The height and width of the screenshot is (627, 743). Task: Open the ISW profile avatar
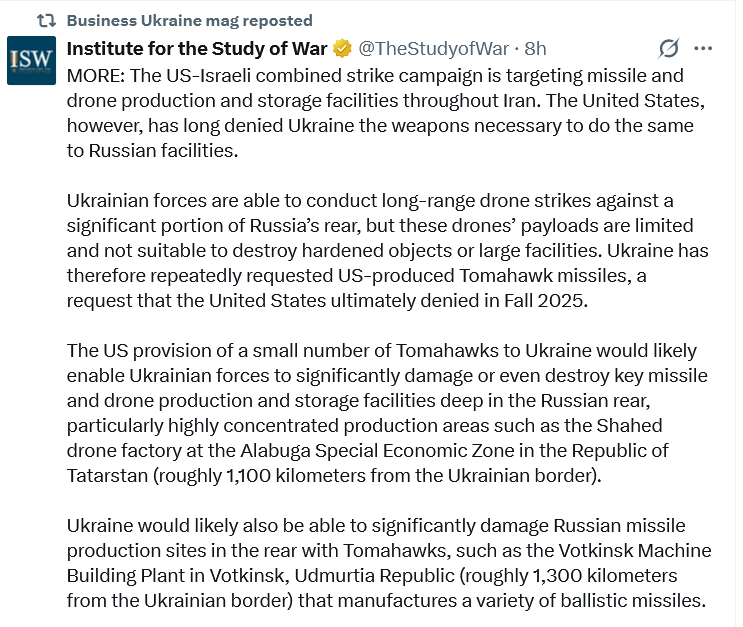[31, 61]
